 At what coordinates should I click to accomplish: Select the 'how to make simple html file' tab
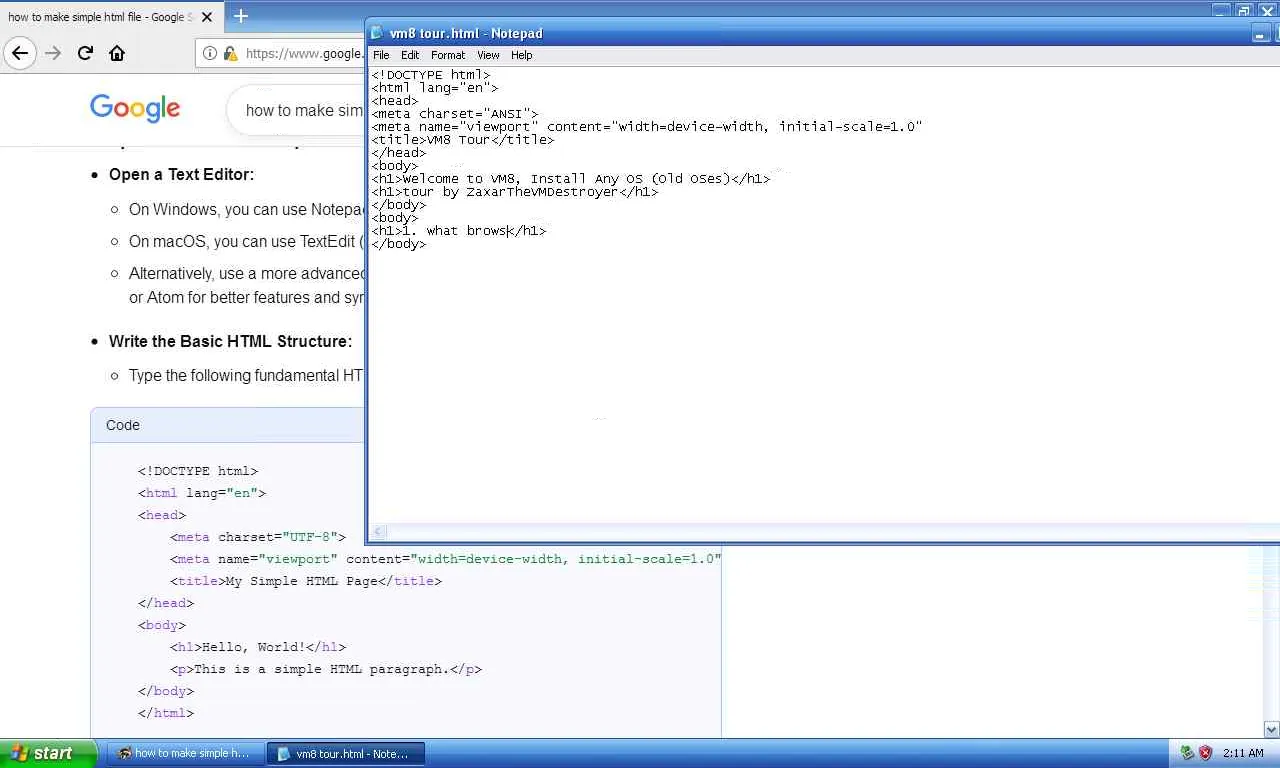click(110, 17)
